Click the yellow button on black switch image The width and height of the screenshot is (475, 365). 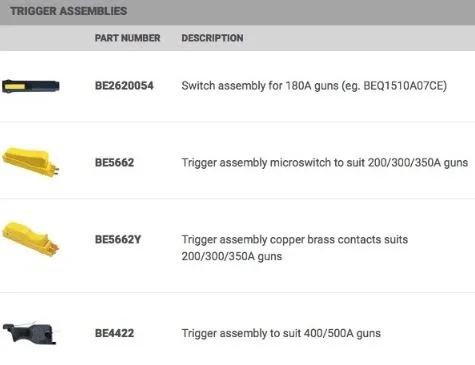tap(15, 87)
